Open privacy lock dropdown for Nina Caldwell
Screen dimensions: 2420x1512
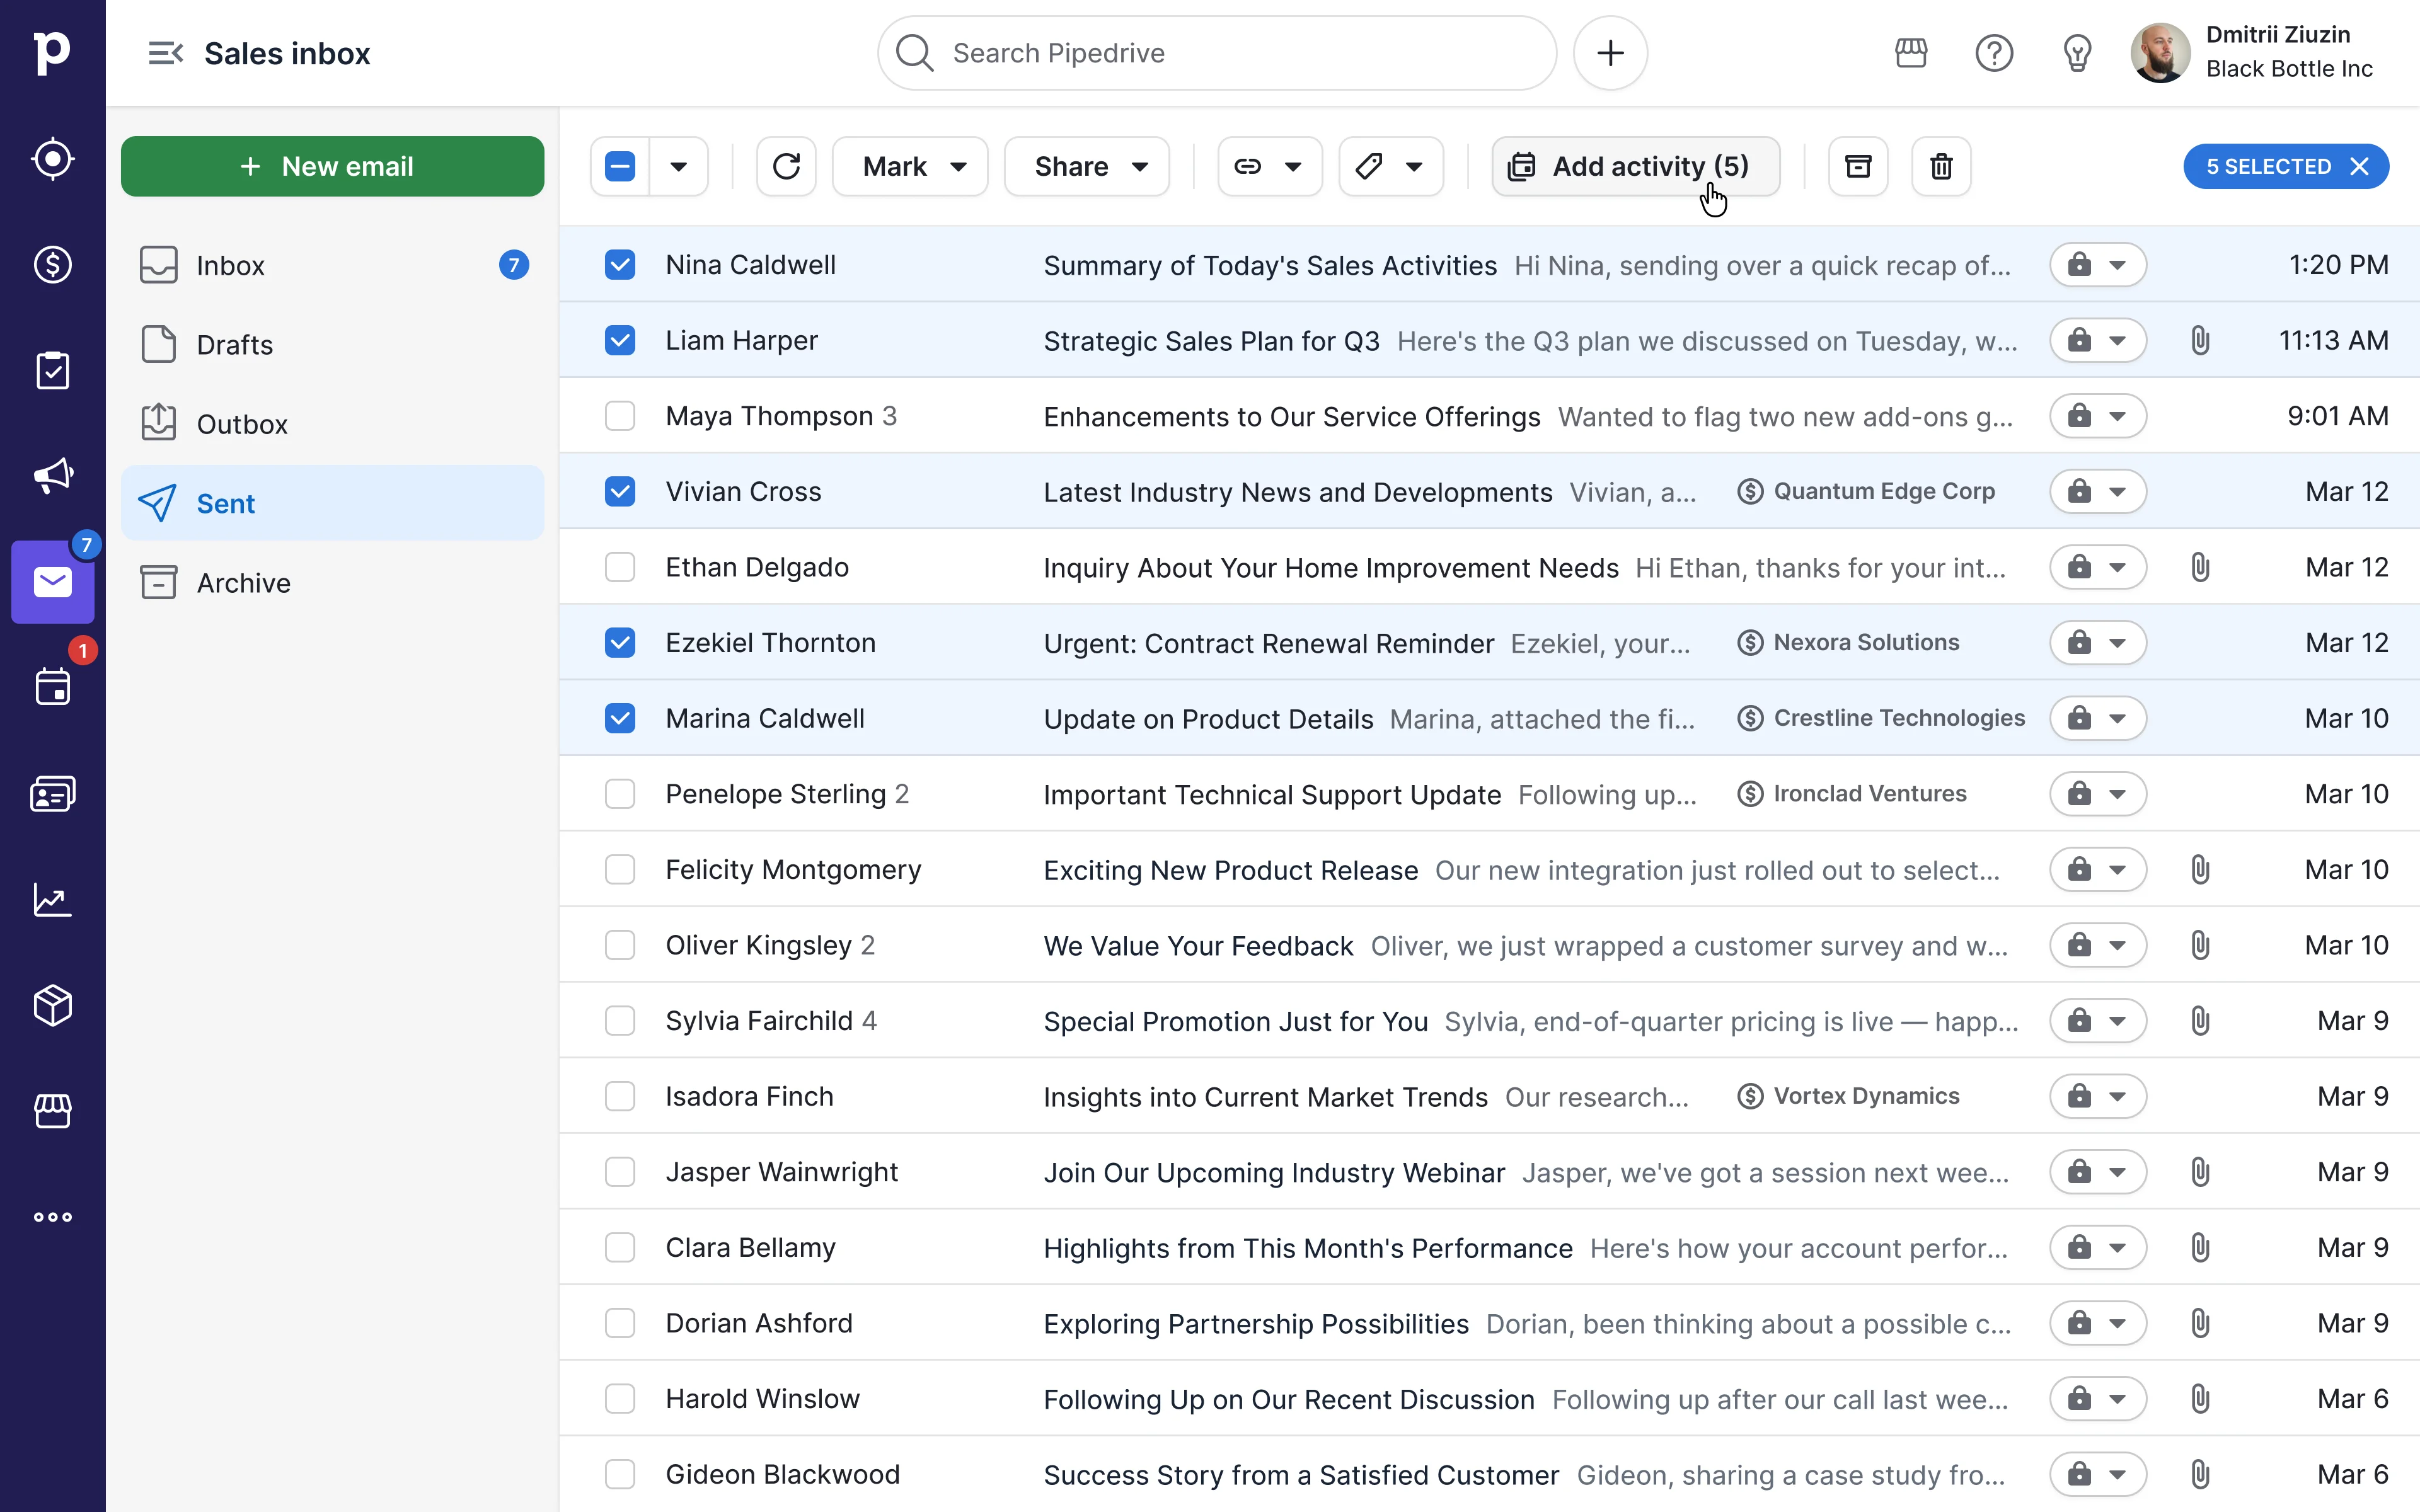(2098, 265)
